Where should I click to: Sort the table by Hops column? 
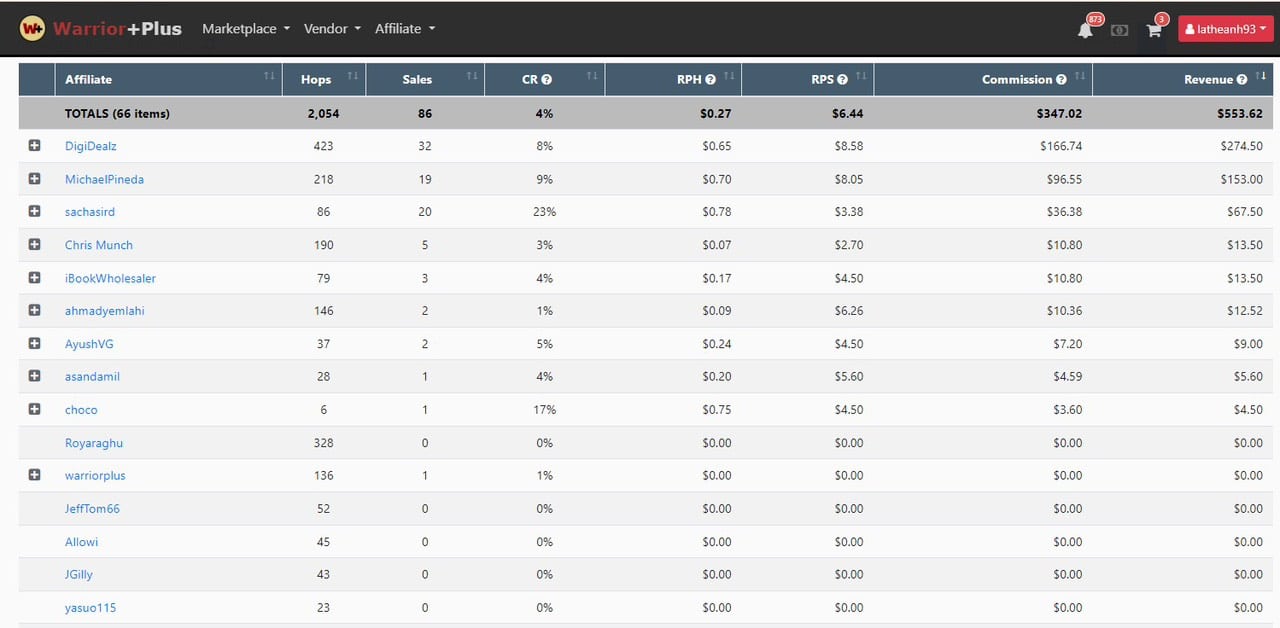316,80
